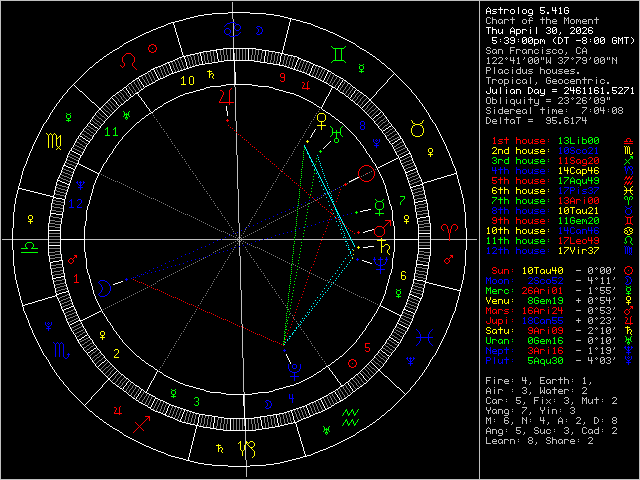Screen dimensions: 640x480
Task: Click the Libra glyph beside the 1st house row
Action: 628,141
